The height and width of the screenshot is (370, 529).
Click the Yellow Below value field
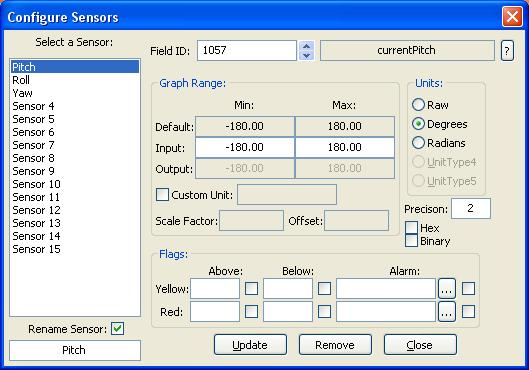tap(288, 288)
